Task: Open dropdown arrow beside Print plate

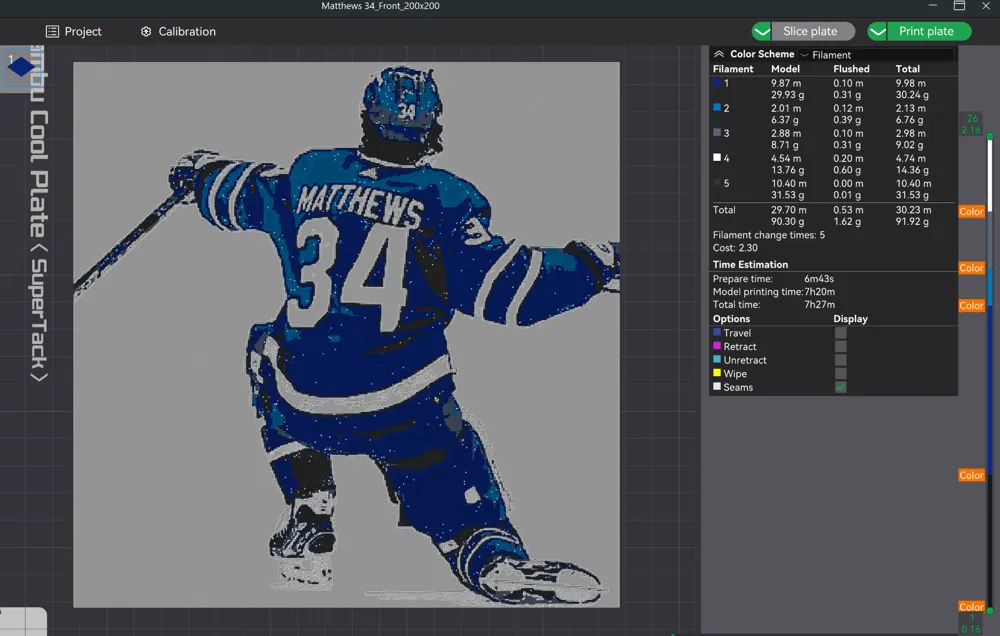Action: (878, 31)
